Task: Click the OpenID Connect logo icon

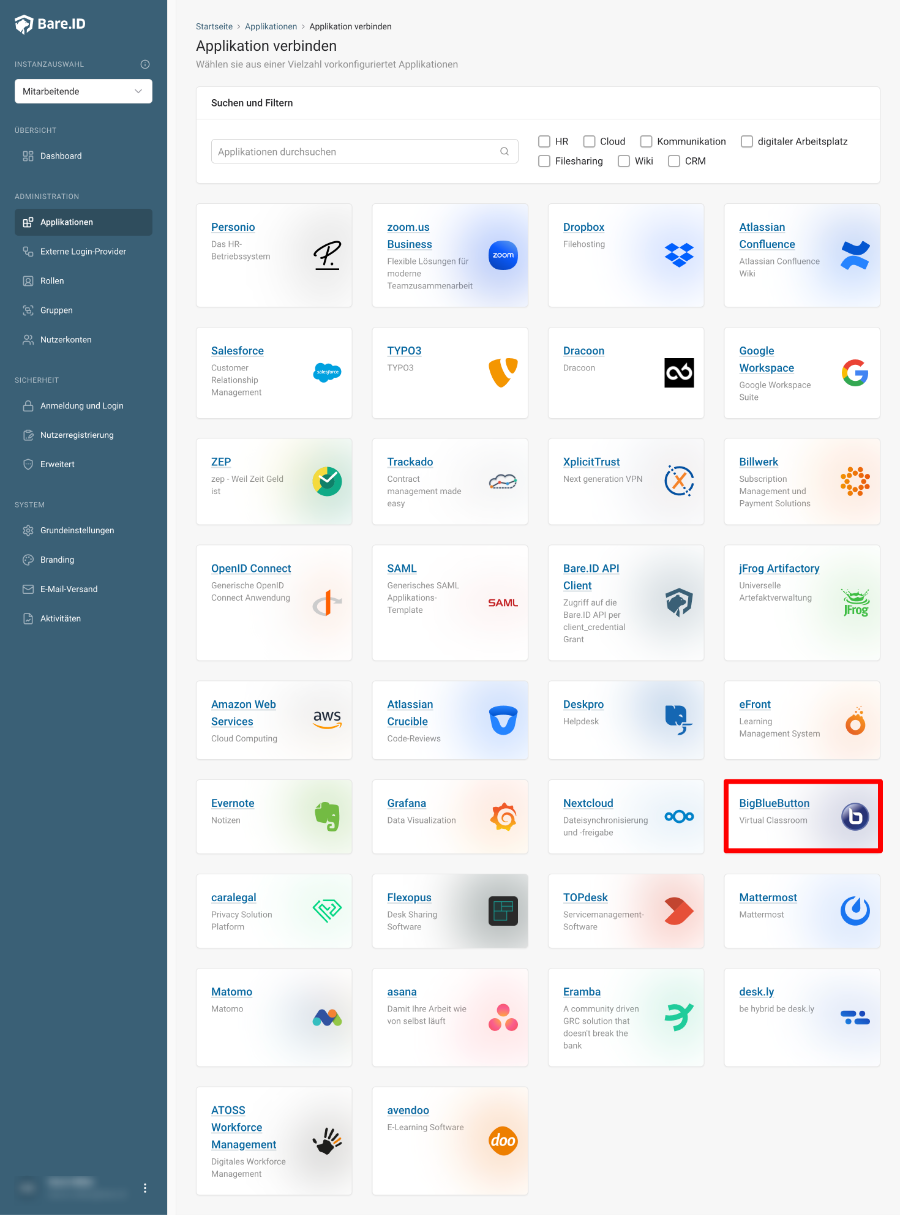Action: point(327,603)
